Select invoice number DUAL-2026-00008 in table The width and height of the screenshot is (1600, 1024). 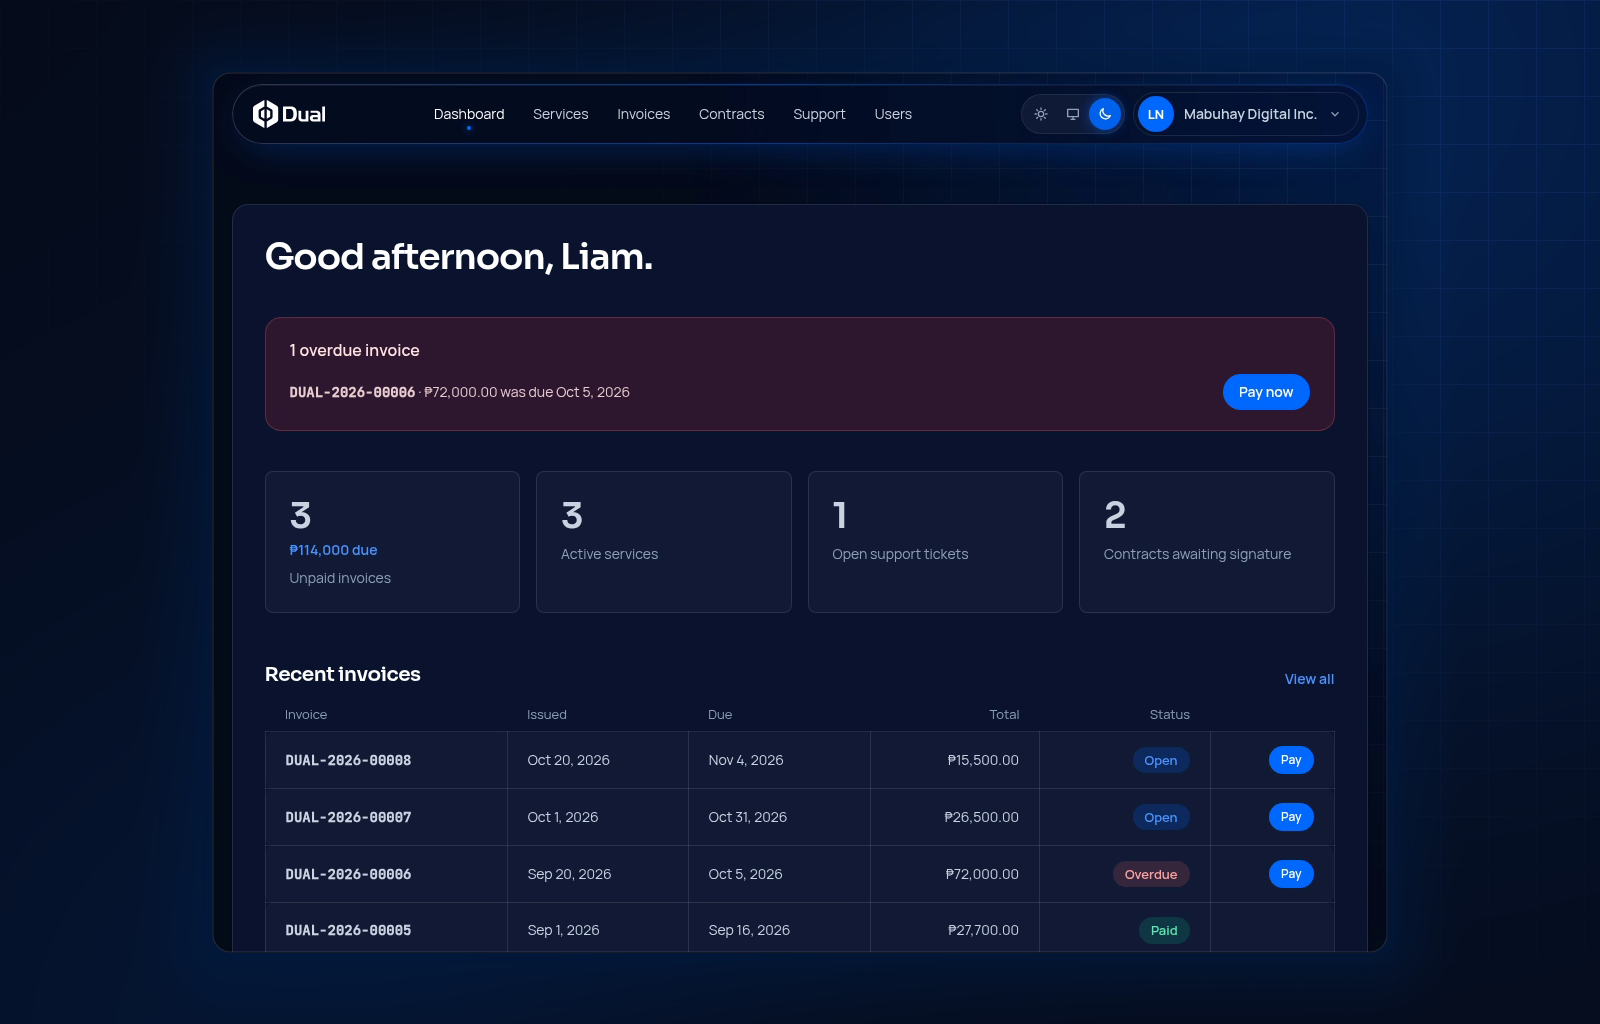click(348, 760)
